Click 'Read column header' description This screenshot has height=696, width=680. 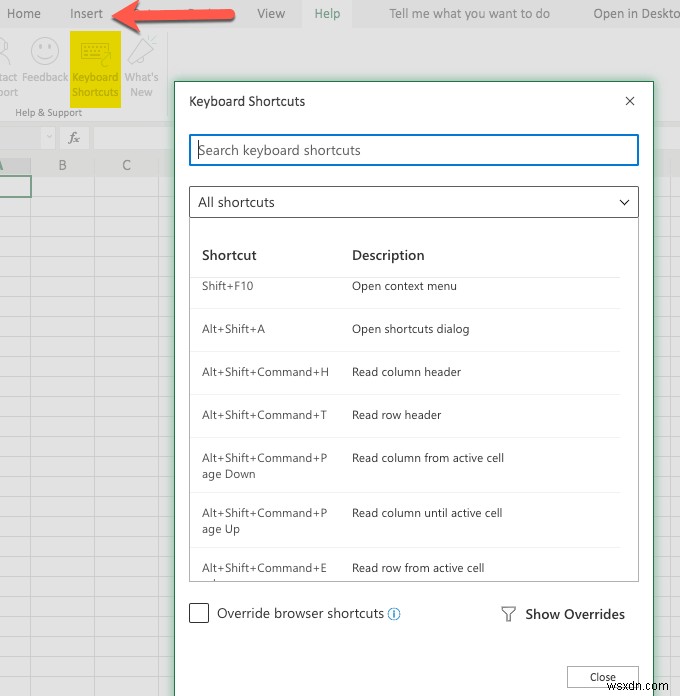click(406, 372)
